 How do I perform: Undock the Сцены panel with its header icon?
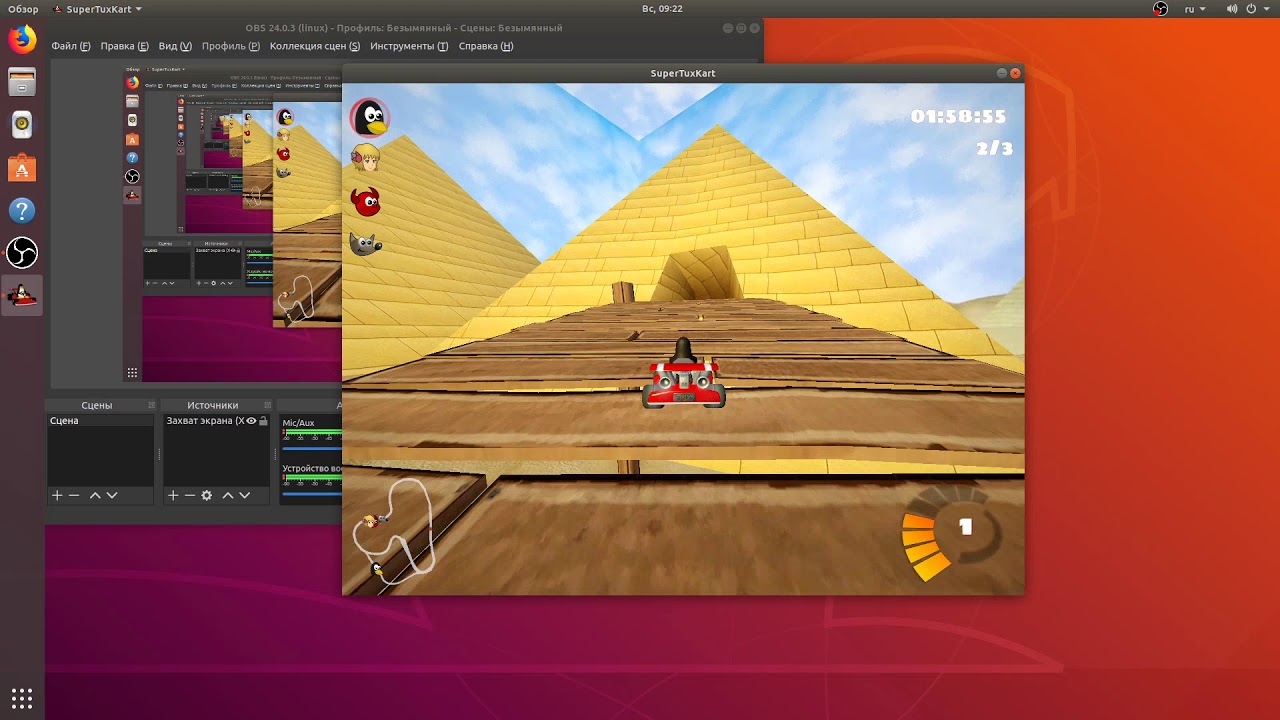coord(152,405)
